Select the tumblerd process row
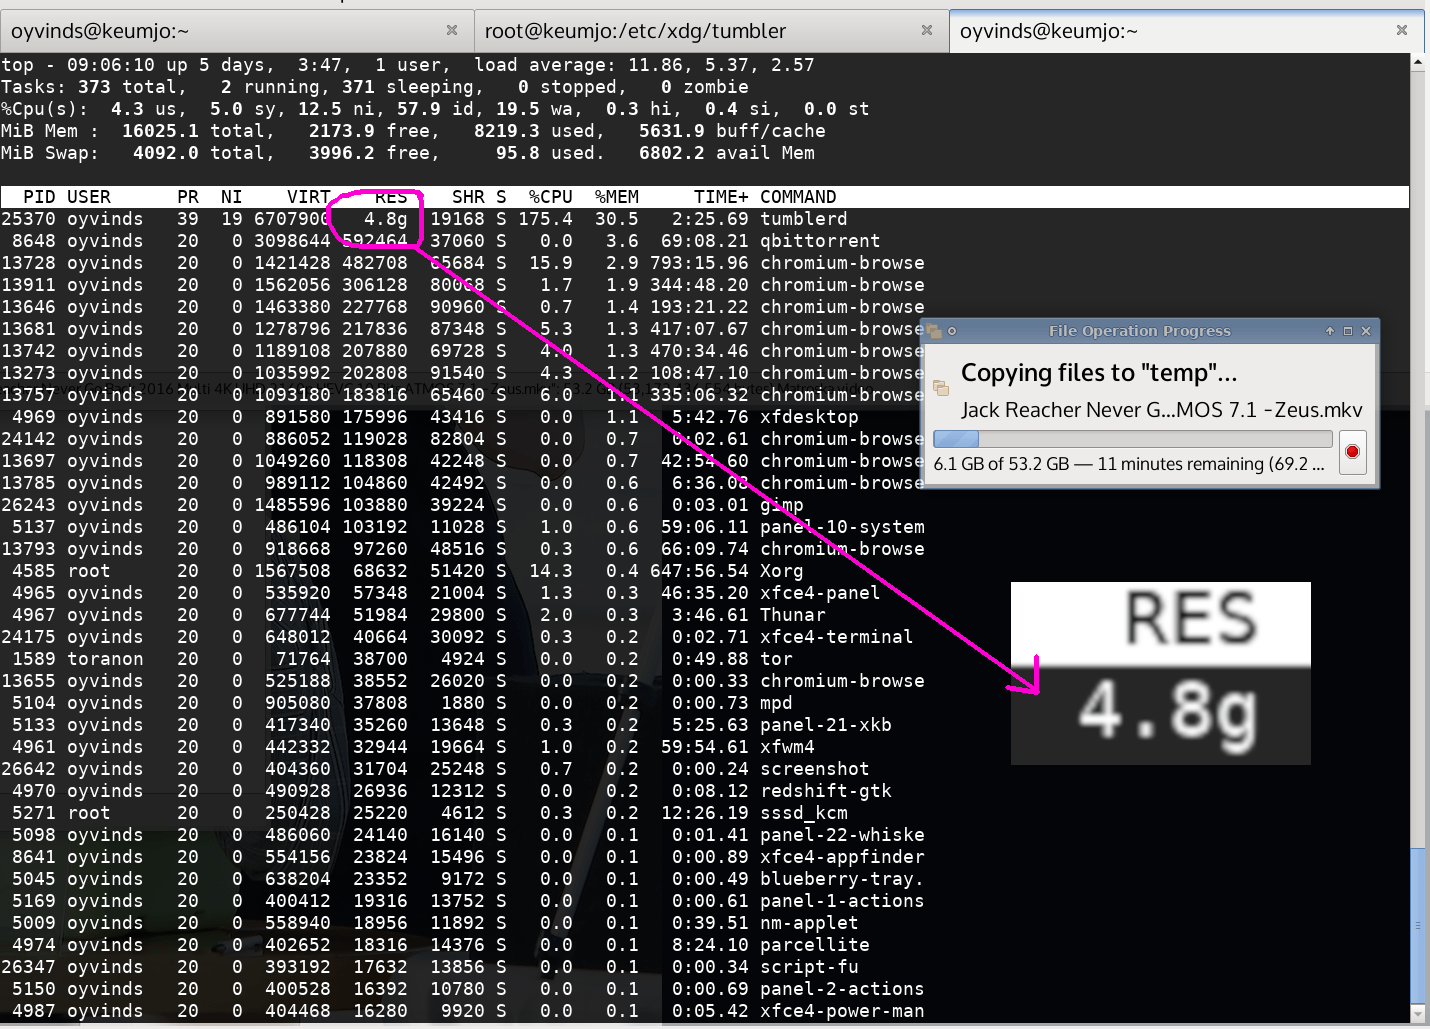 point(400,219)
